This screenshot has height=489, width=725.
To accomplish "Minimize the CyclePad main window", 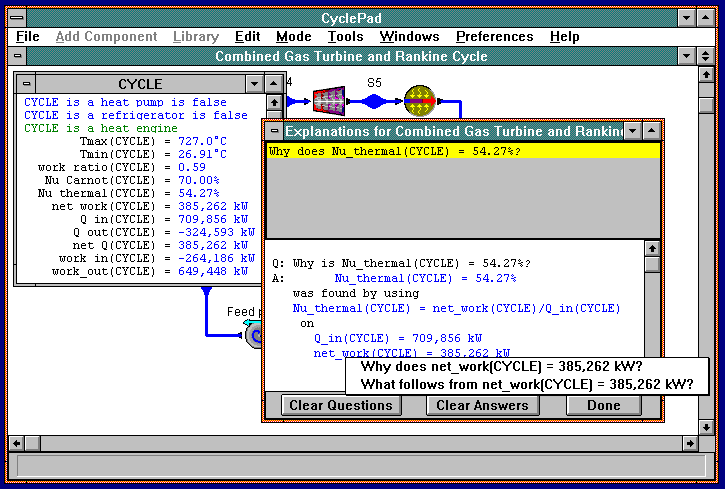I will tap(687, 18).
